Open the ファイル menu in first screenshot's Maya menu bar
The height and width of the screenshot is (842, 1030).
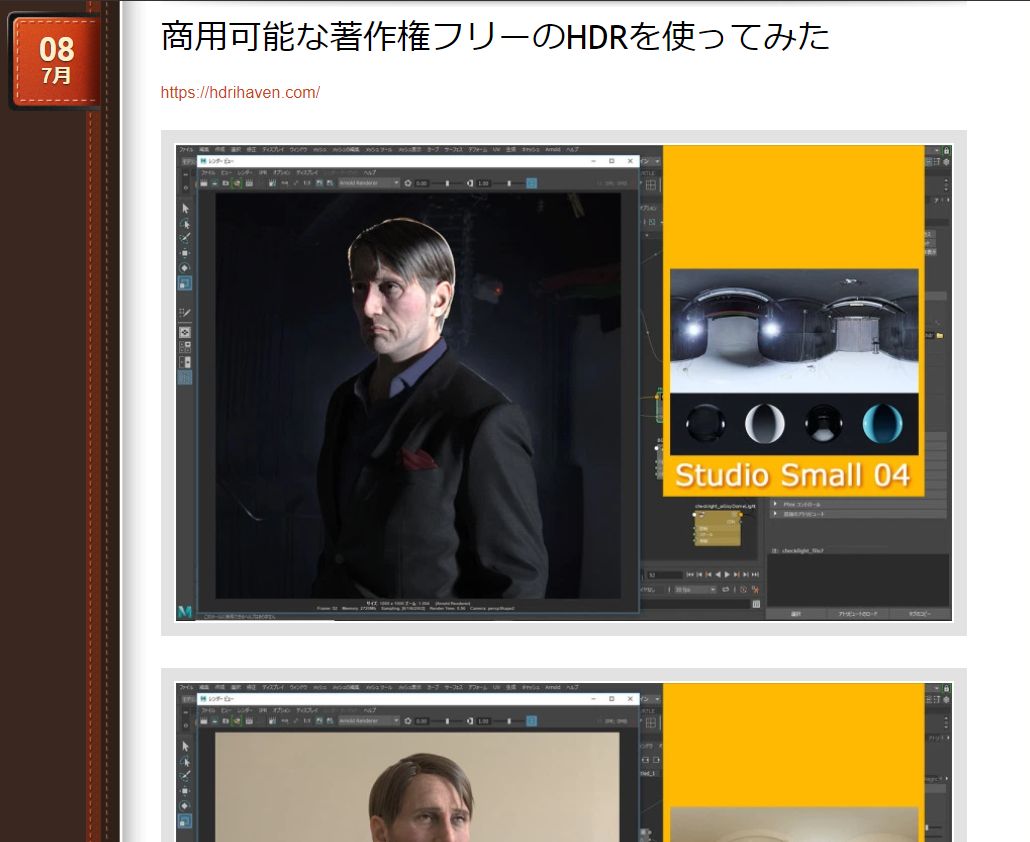(186, 150)
